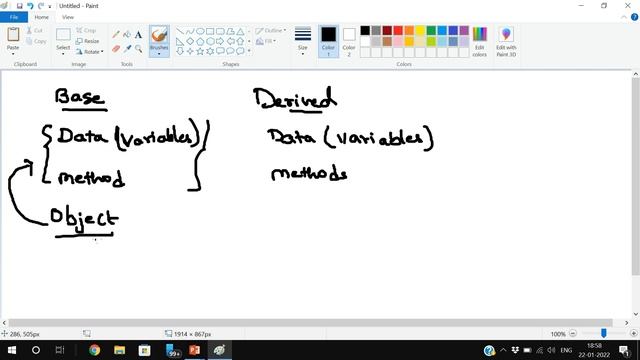Viewport: 640px width, 360px height.
Task: Choose the Five-point star shape
Action: (200, 51)
